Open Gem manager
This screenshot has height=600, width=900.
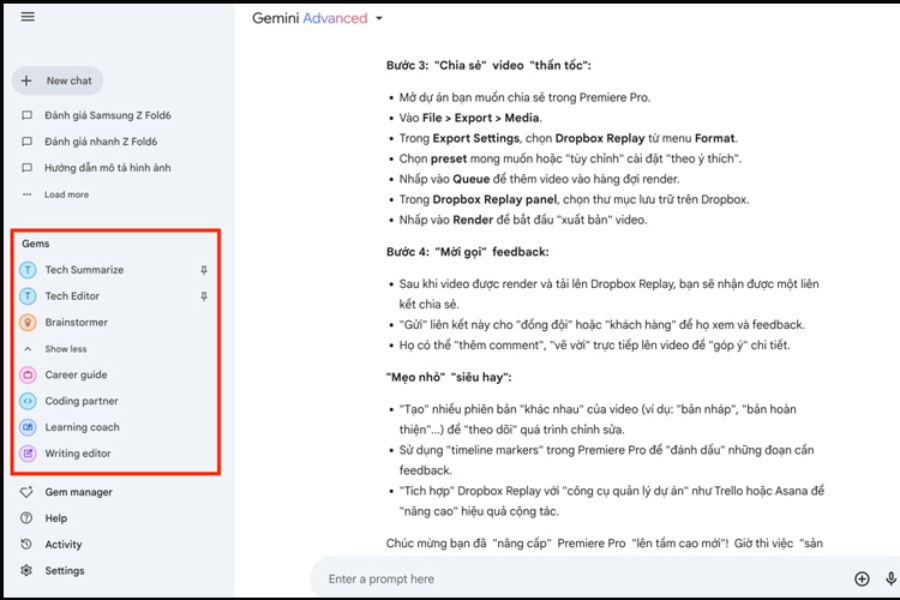[x=78, y=492]
